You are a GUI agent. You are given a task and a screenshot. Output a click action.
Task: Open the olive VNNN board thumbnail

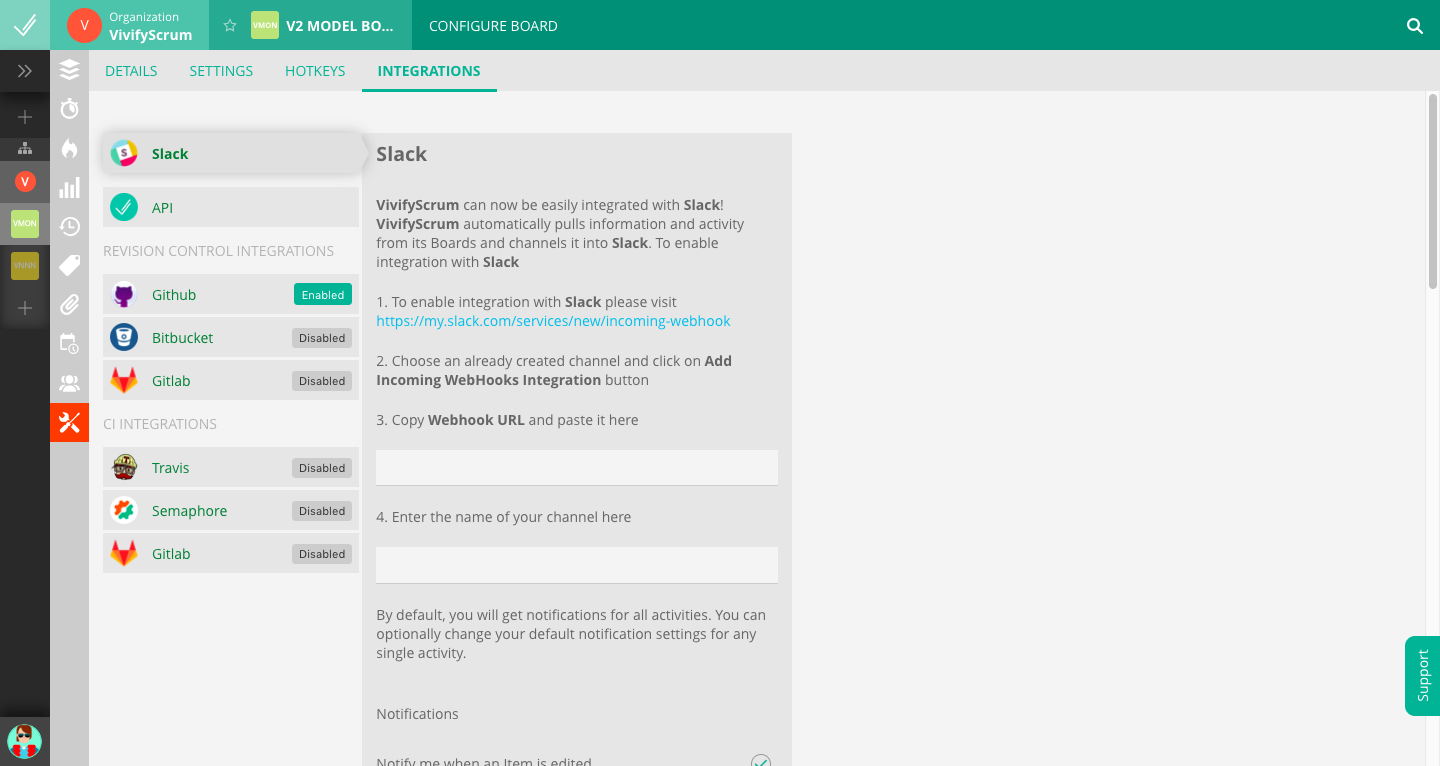tap(25, 266)
